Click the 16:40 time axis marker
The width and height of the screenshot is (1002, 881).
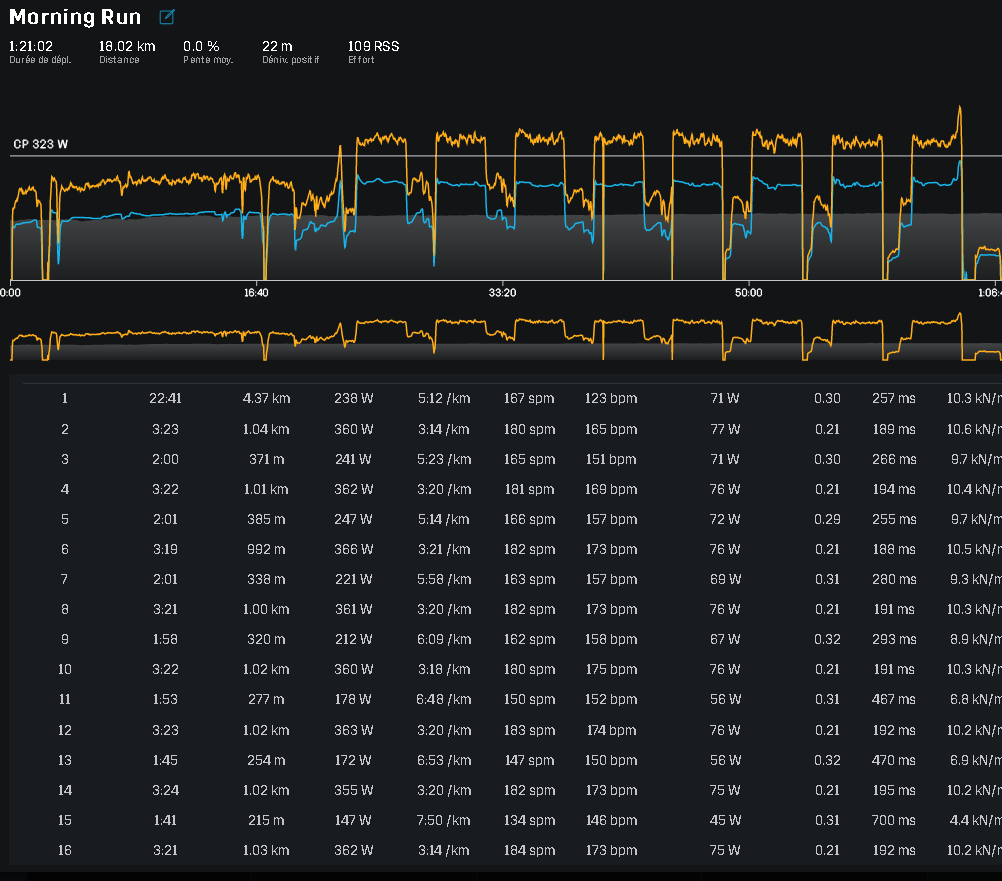pyautogui.click(x=256, y=293)
